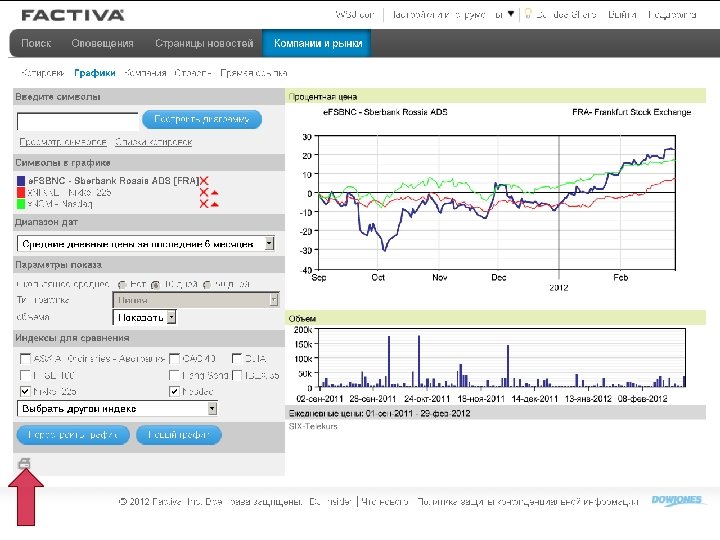This screenshot has width=720, height=540.
Task: Open the 'Котировки' sub-tab
Action: 43,73
